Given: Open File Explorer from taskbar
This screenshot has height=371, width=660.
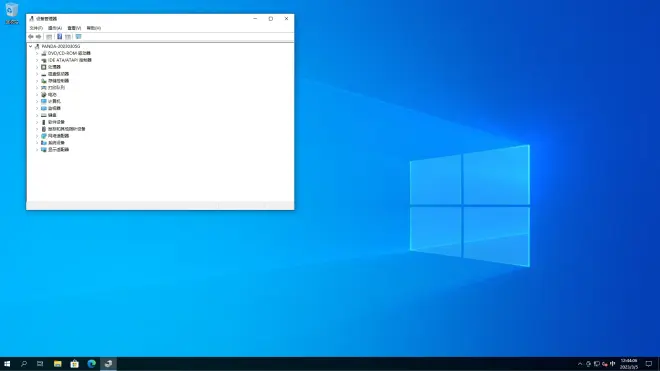Looking at the screenshot, I should click(58, 364).
